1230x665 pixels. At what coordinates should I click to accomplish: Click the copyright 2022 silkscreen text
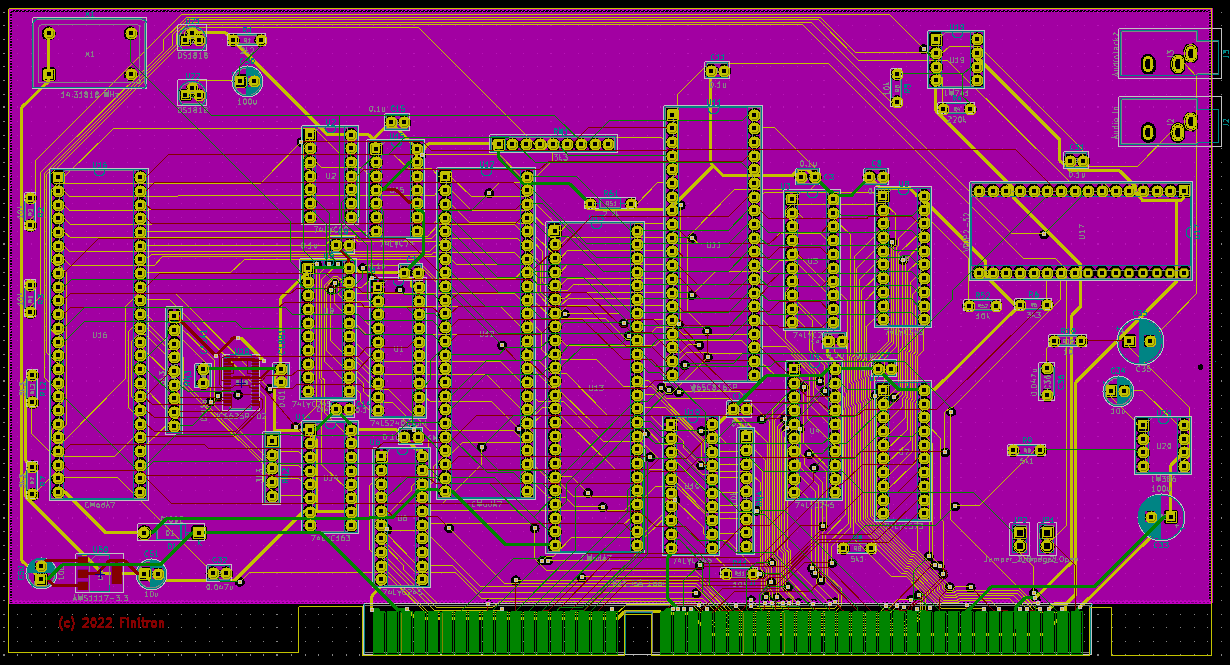[111, 623]
